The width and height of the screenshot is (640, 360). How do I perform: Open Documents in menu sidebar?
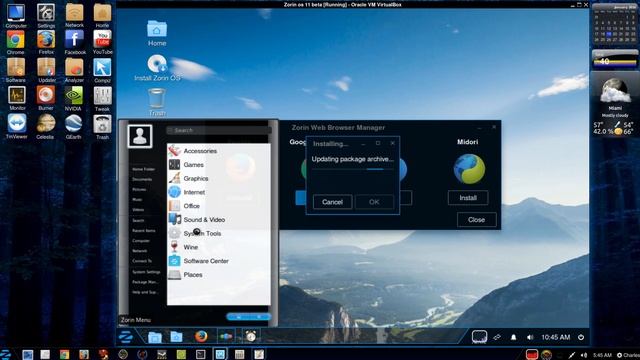(x=142, y=179)
